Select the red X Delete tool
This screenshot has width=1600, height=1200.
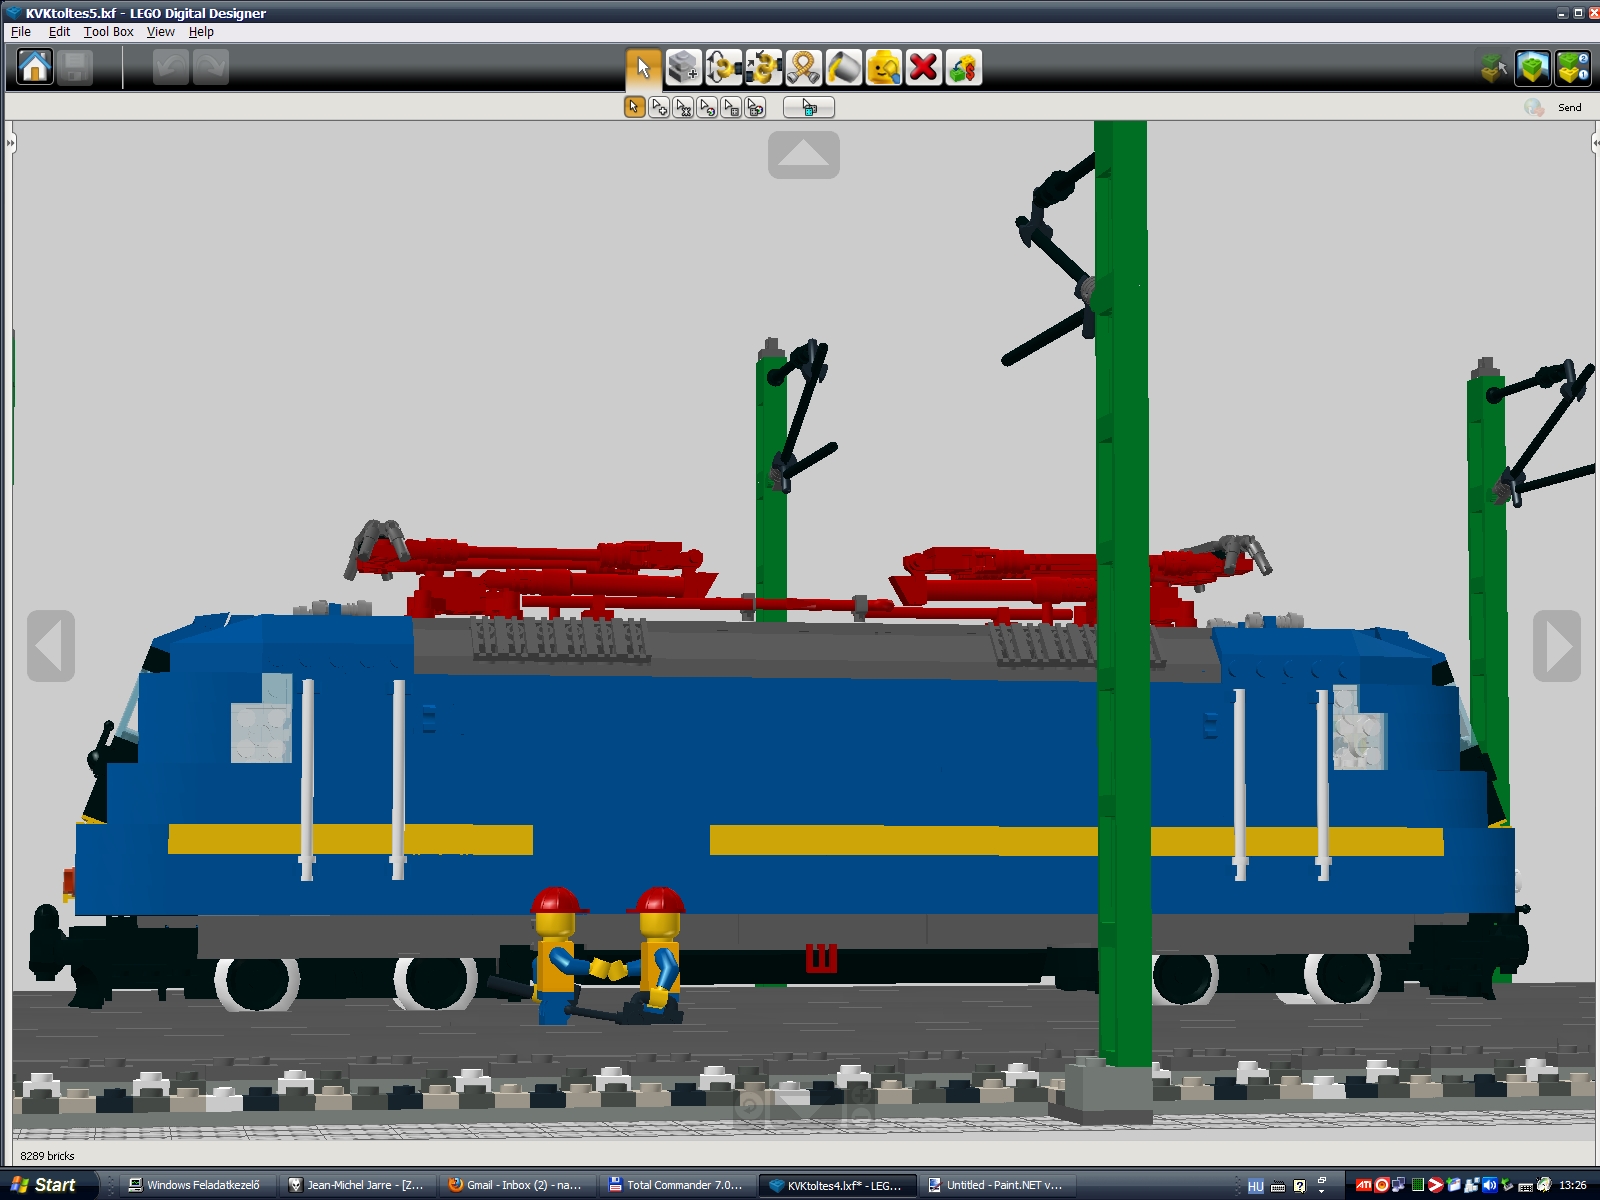point(923,67)
